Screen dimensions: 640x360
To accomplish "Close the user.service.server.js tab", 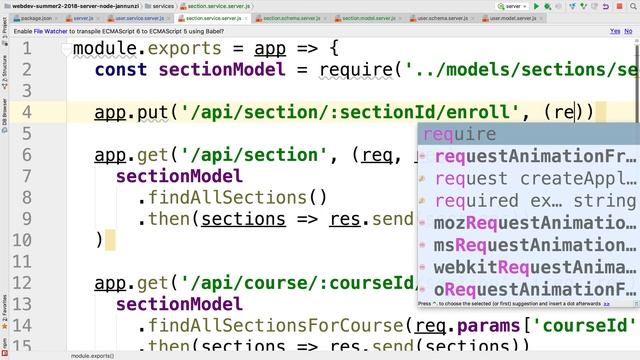I will (168, 18).
